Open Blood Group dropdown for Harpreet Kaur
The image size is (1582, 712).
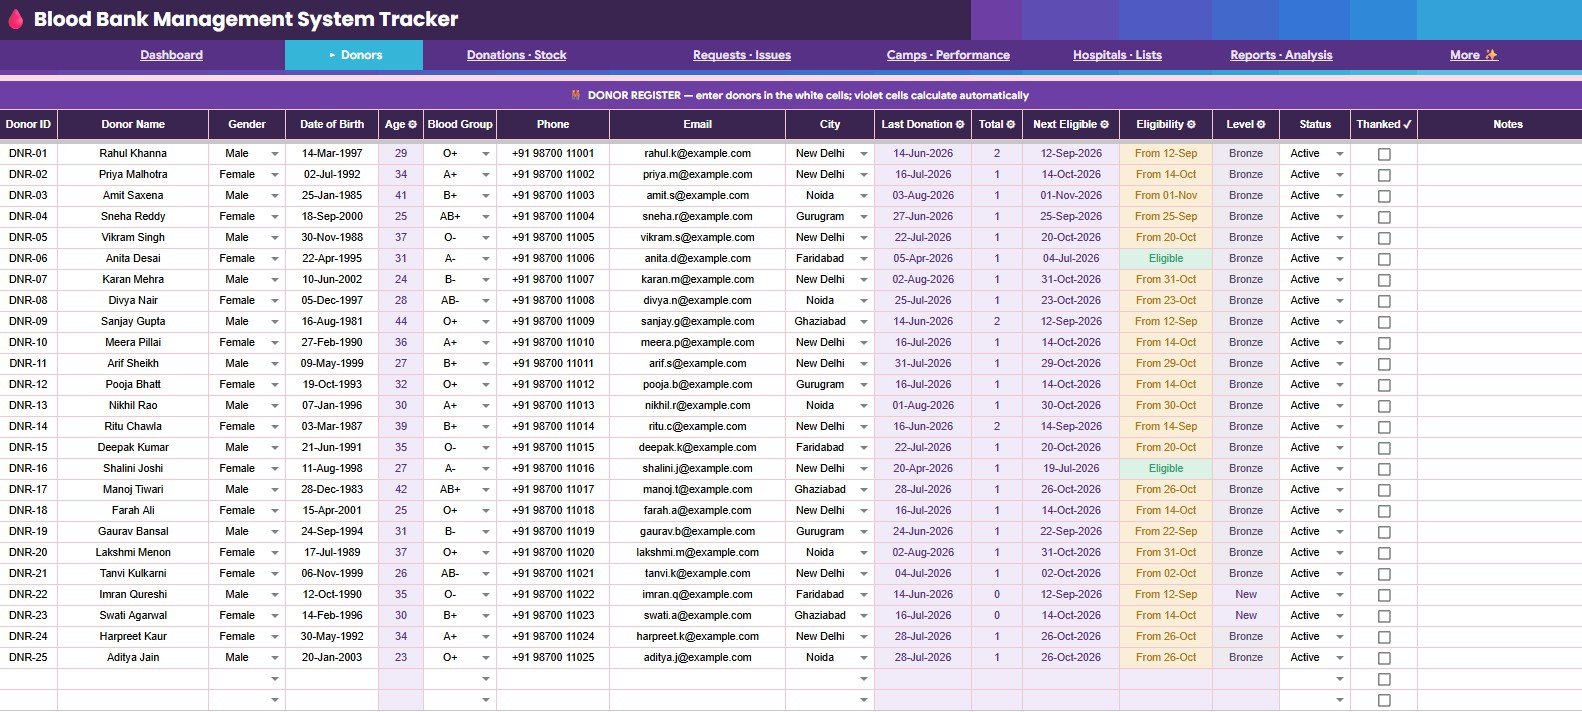point(486,637)
